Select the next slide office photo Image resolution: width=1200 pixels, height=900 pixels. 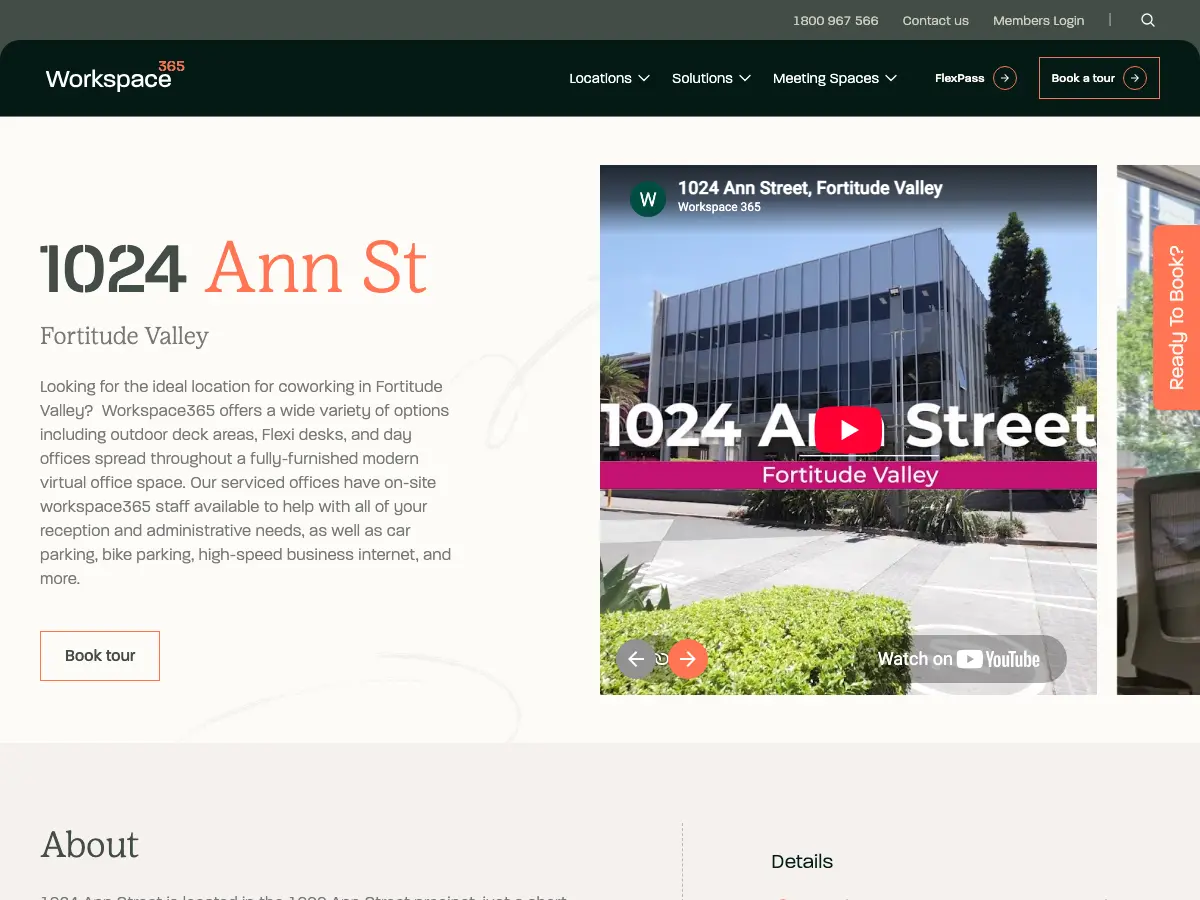click(1158, 430)
